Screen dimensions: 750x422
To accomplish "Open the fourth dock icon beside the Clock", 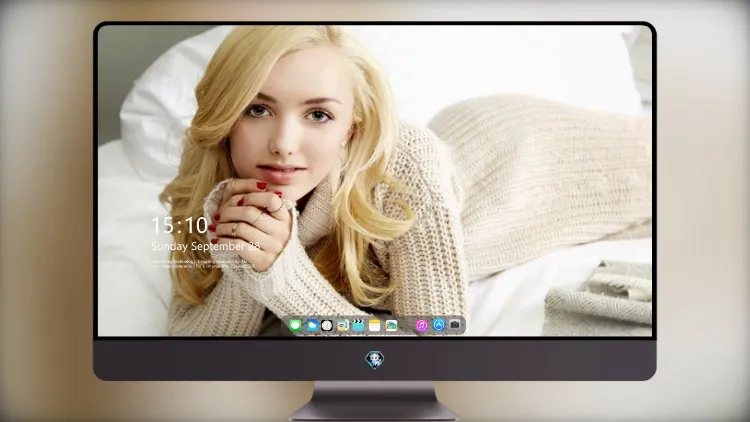I will click(x=342, y=325).
